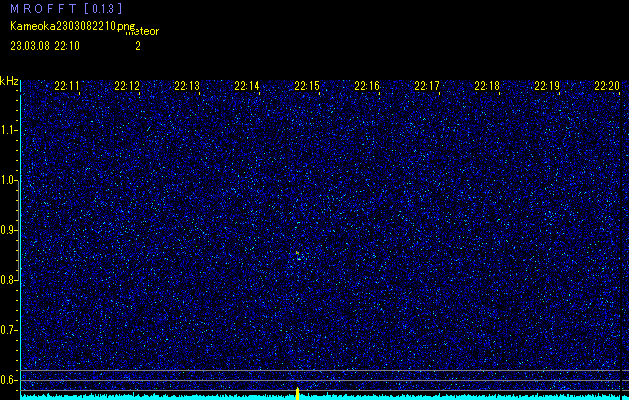
Task: Click the yellow meteor detection marker at the bottom
Action: tap(297, 394)
